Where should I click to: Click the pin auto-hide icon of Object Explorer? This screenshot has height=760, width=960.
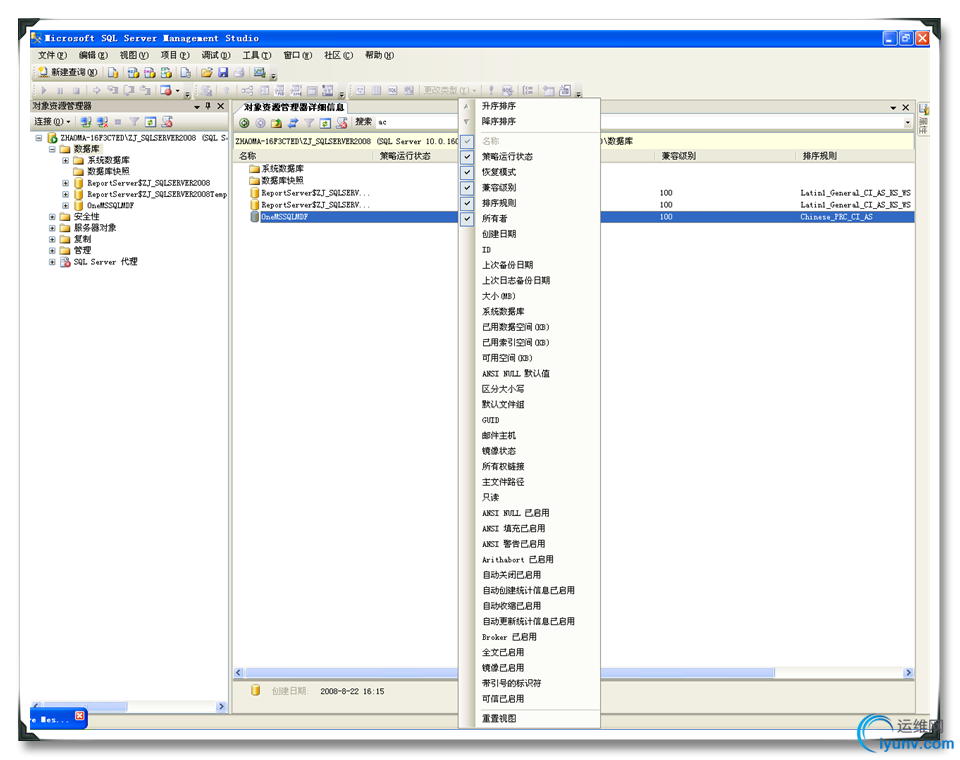208,106
